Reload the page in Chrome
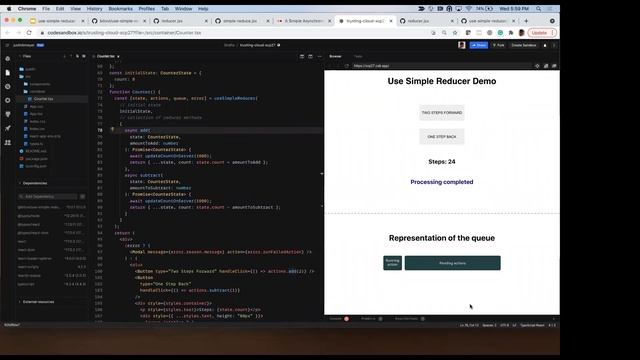640x360 pixels. coord(29,33)
